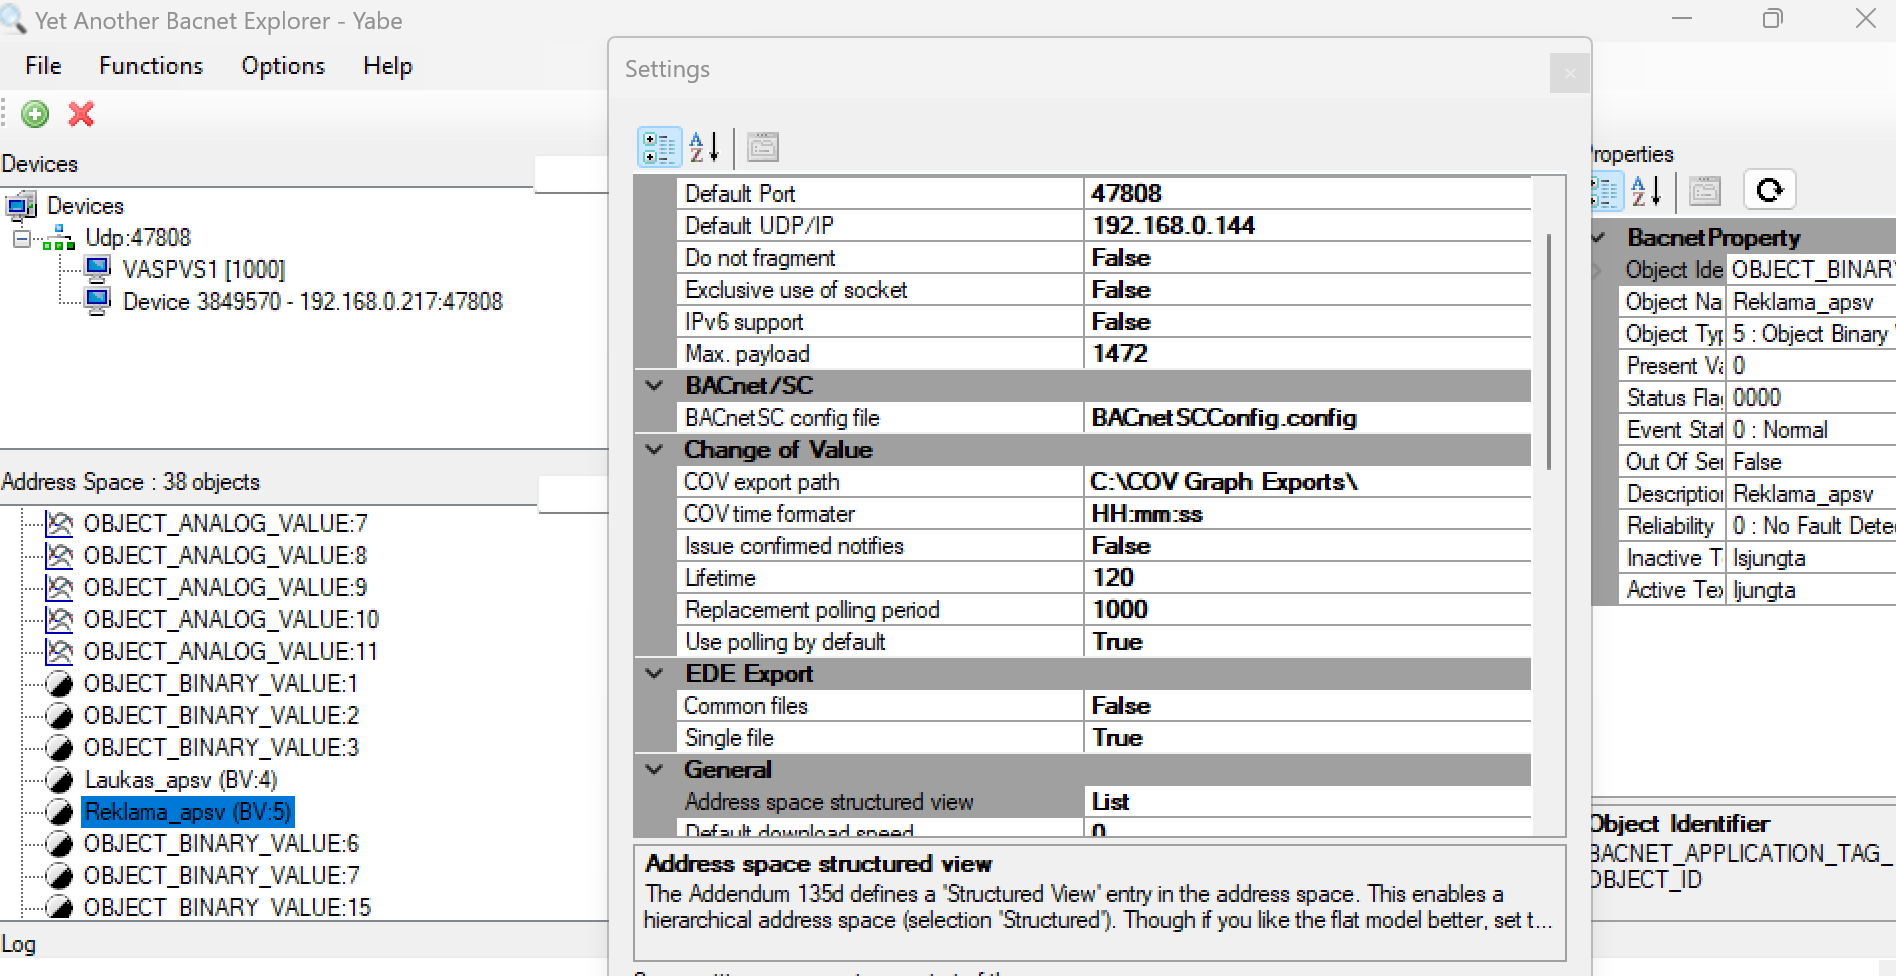Click the Settings grid vertical scrollbar
This screenshot has height=976, width=1896.
click(x=1549, y=351)
